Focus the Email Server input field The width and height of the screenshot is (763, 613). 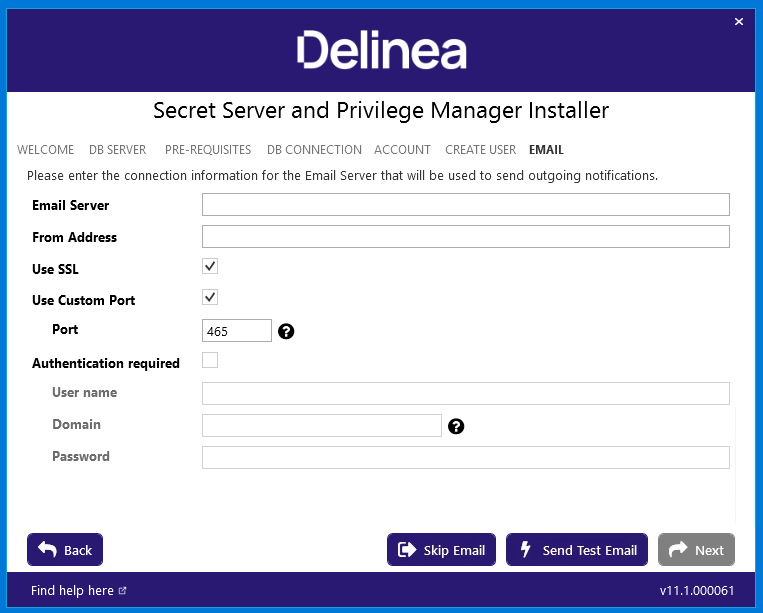pos(466,204)
